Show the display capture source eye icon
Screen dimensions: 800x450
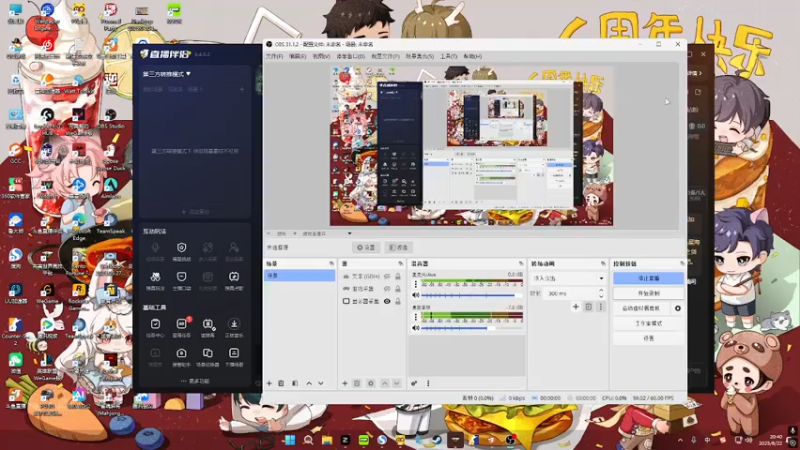(387, 302)
